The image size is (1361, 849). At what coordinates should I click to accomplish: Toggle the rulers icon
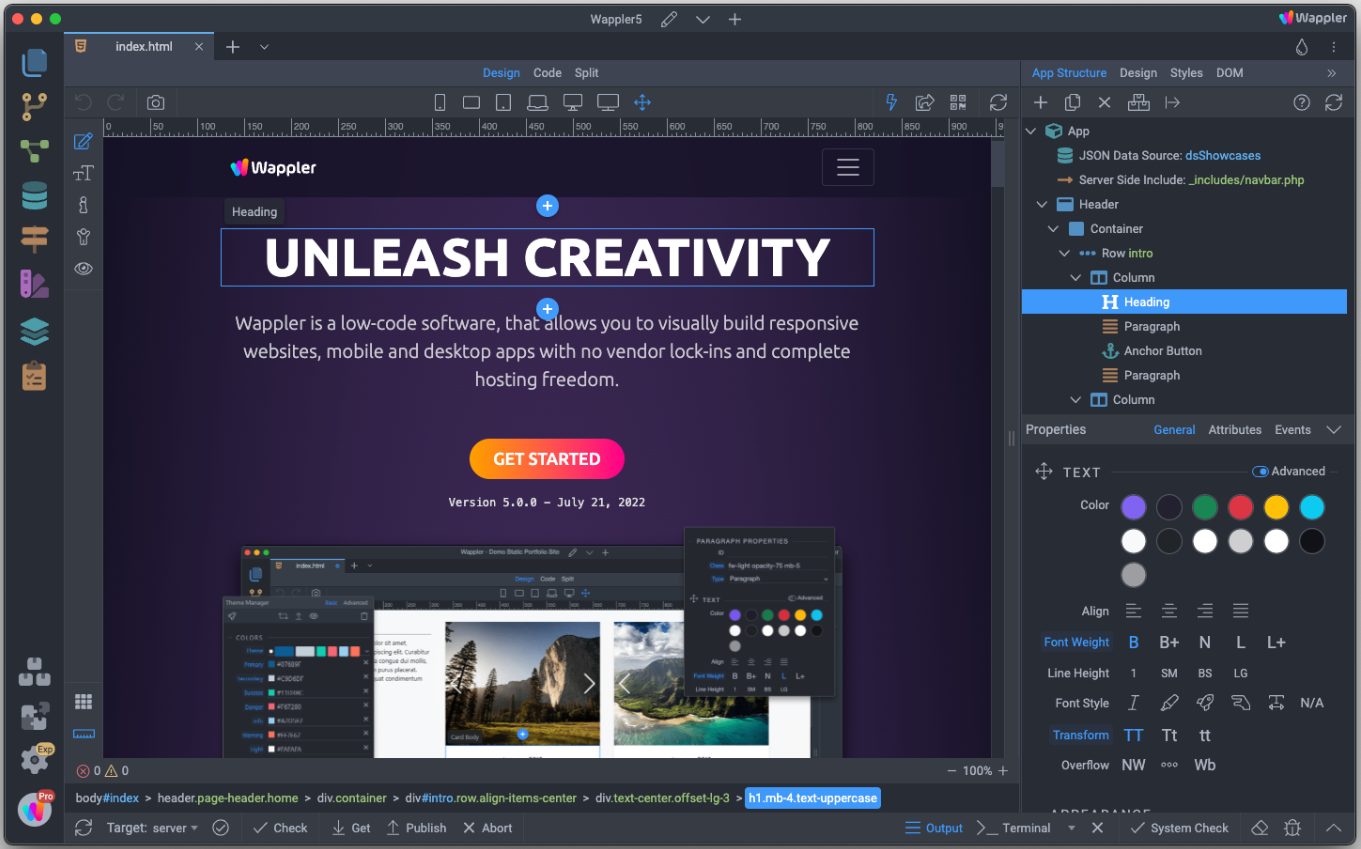tap(84, 734)
